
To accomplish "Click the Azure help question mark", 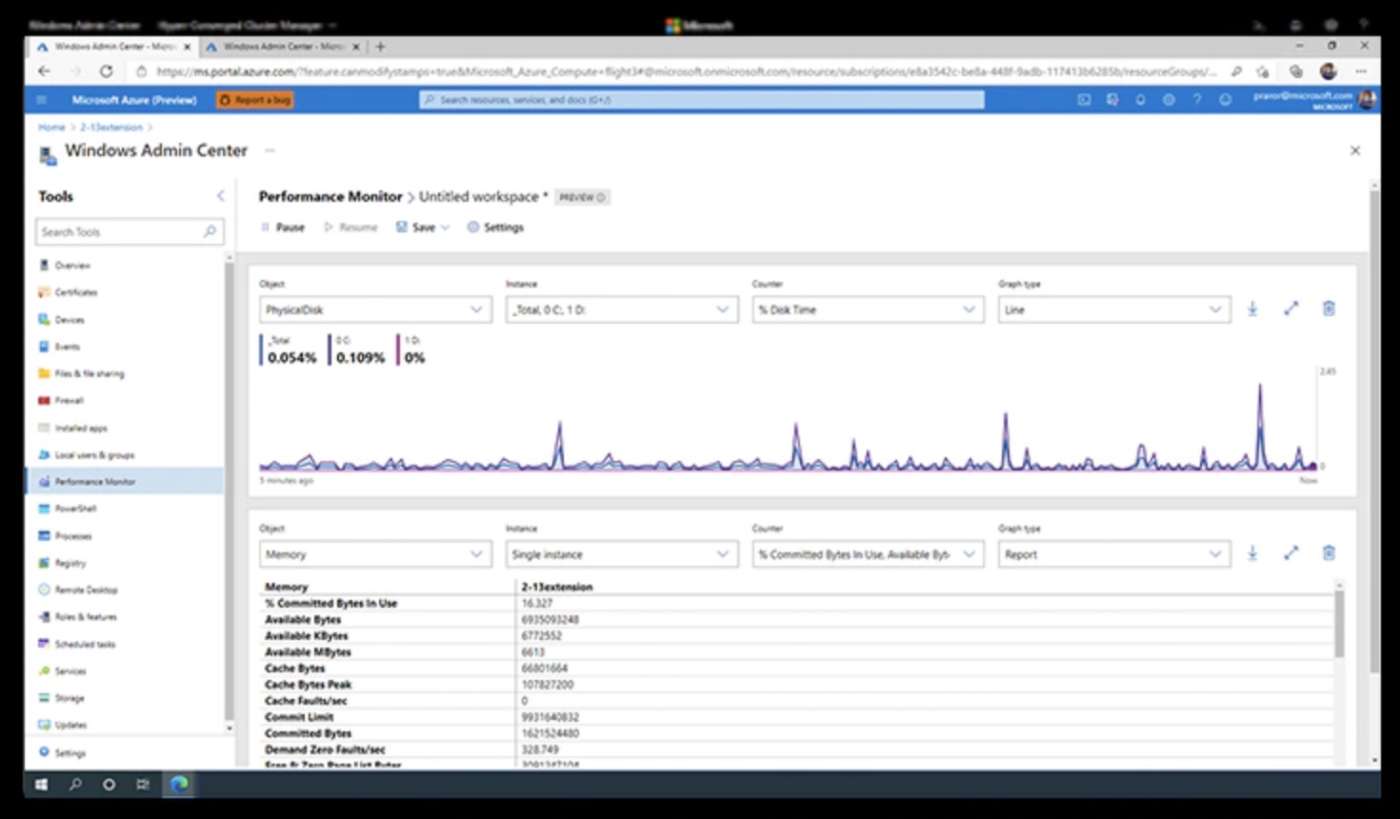I will 1197,100.
